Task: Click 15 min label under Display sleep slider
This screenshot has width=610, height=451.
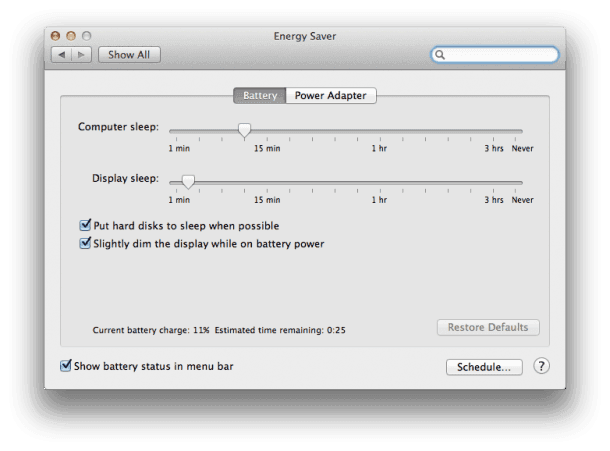Action: pos(267,200)
